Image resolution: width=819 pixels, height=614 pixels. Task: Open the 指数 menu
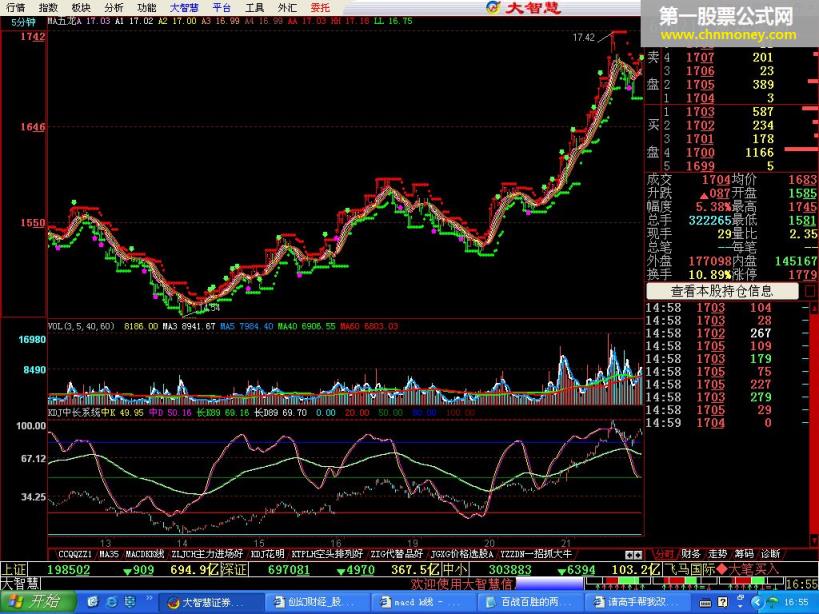[x=48, y=7]
